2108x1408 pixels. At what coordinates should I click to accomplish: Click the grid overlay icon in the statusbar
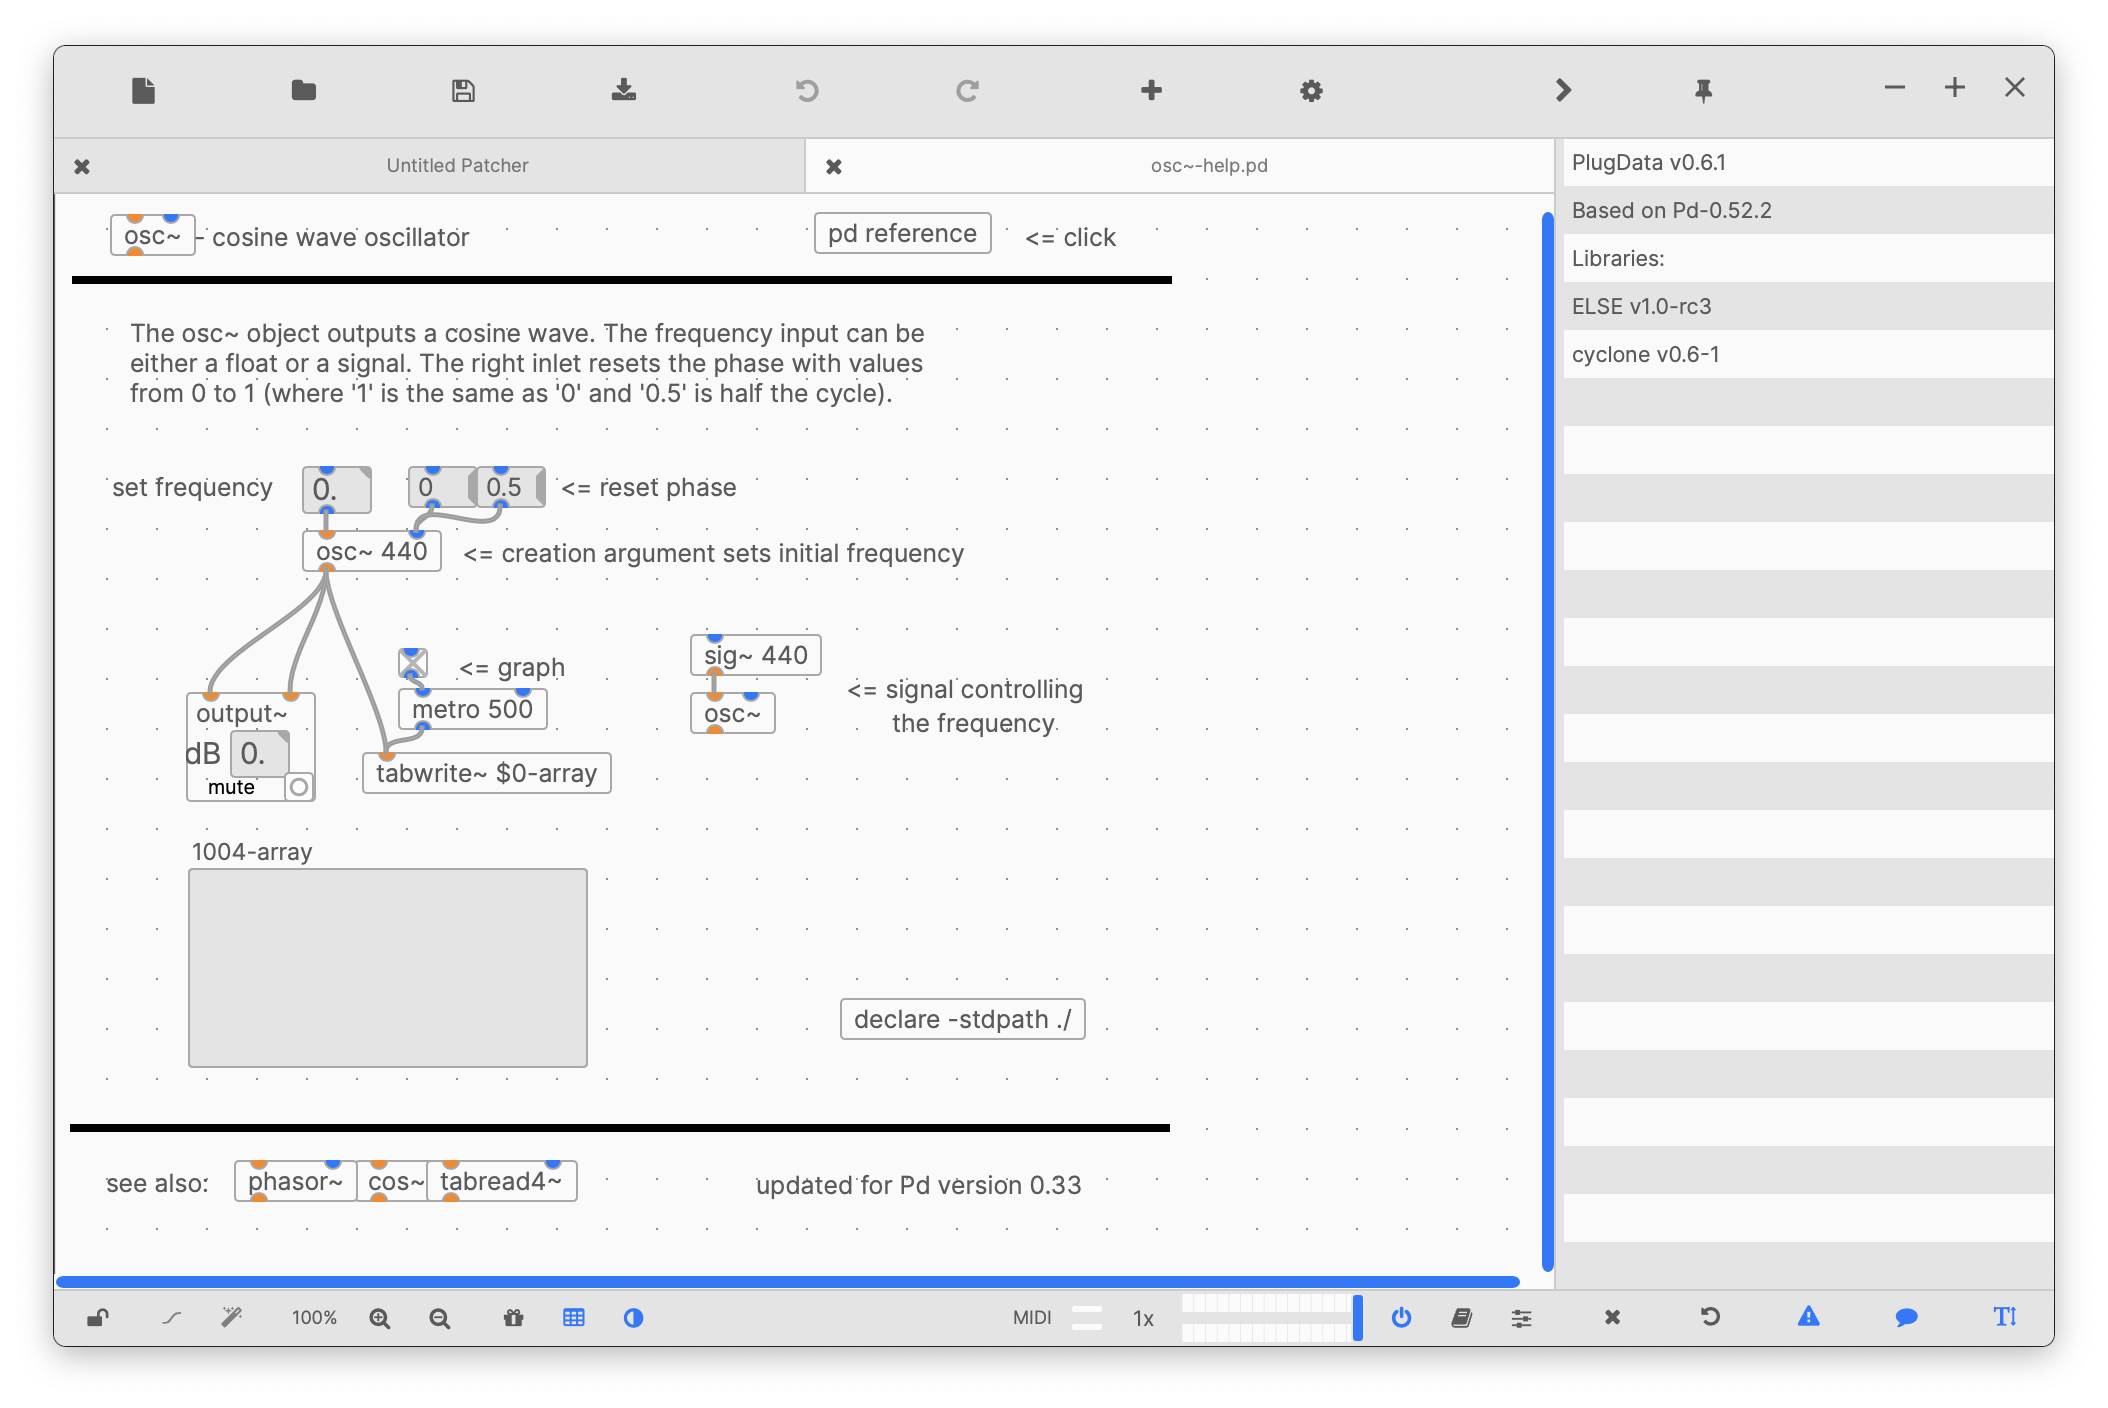573,1318
